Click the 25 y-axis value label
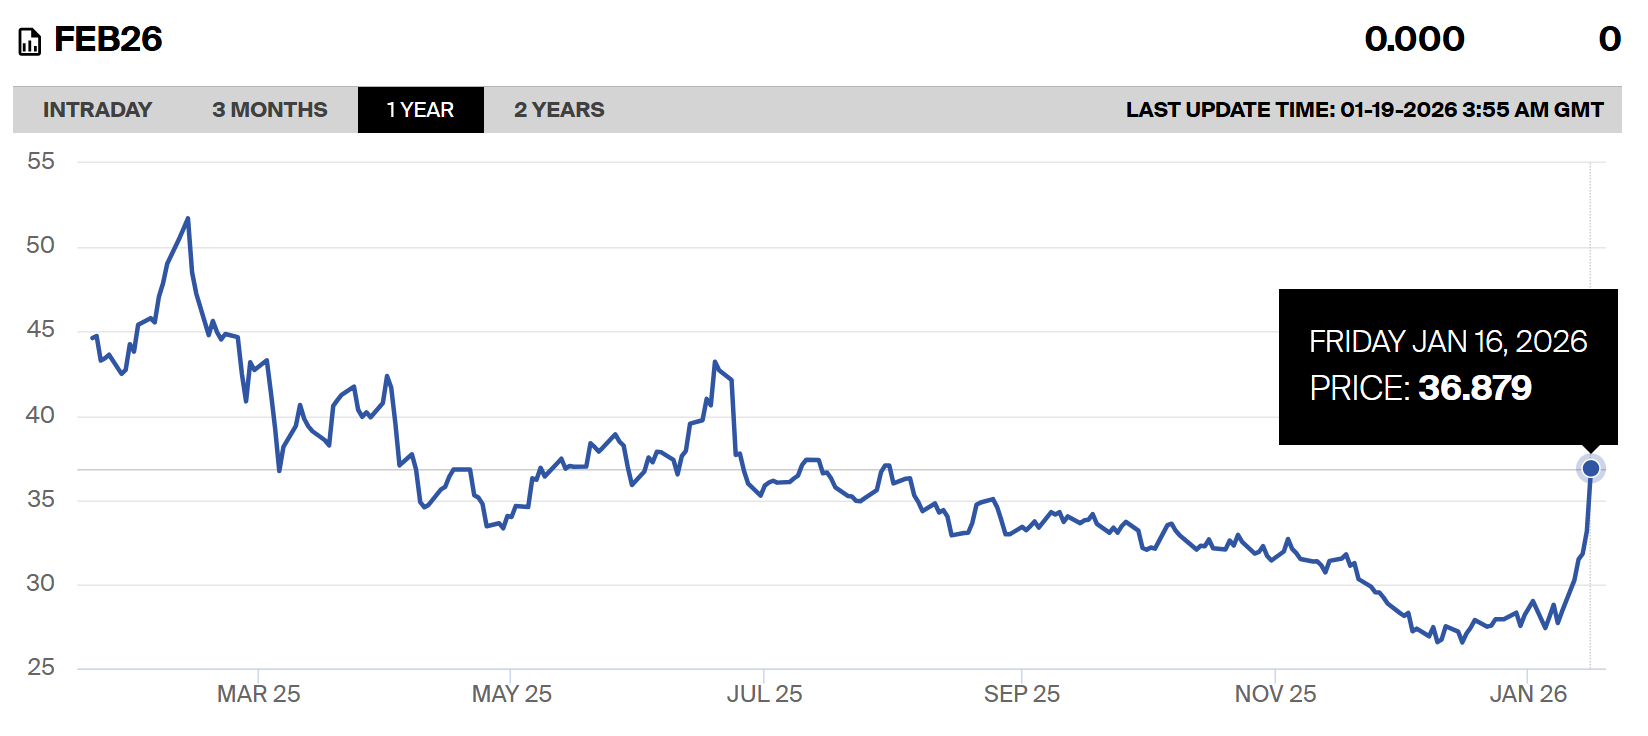 pos(41,667)
